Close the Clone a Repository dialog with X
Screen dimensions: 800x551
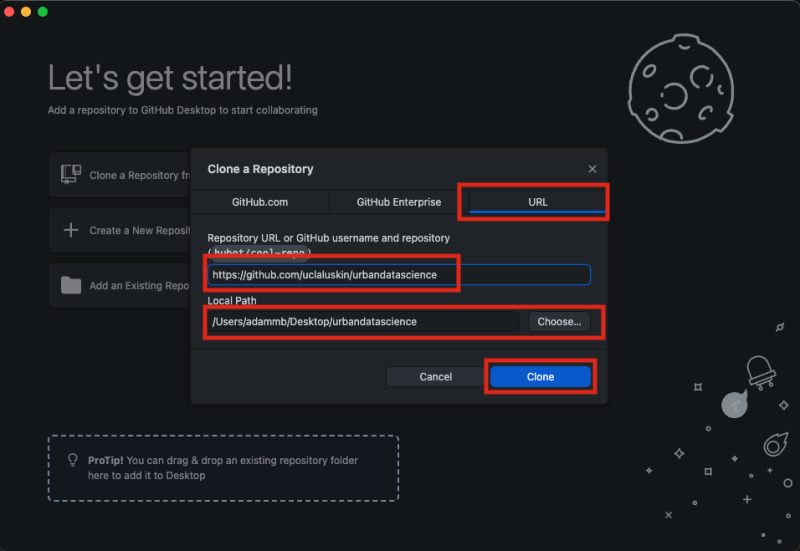pos(592,169)
